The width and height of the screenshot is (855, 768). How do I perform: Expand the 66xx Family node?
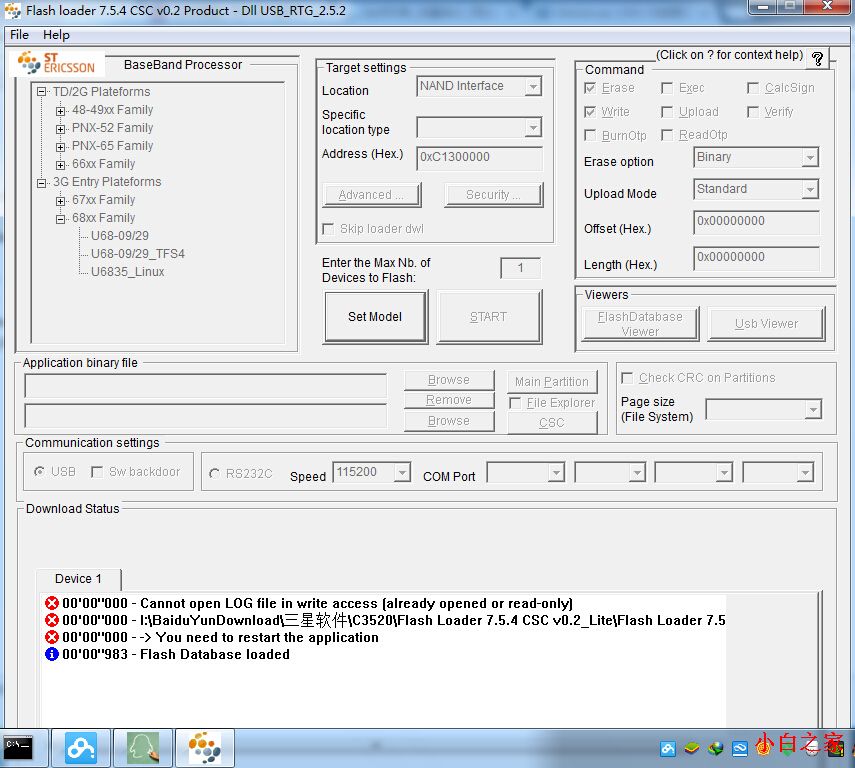coord(61,165)
